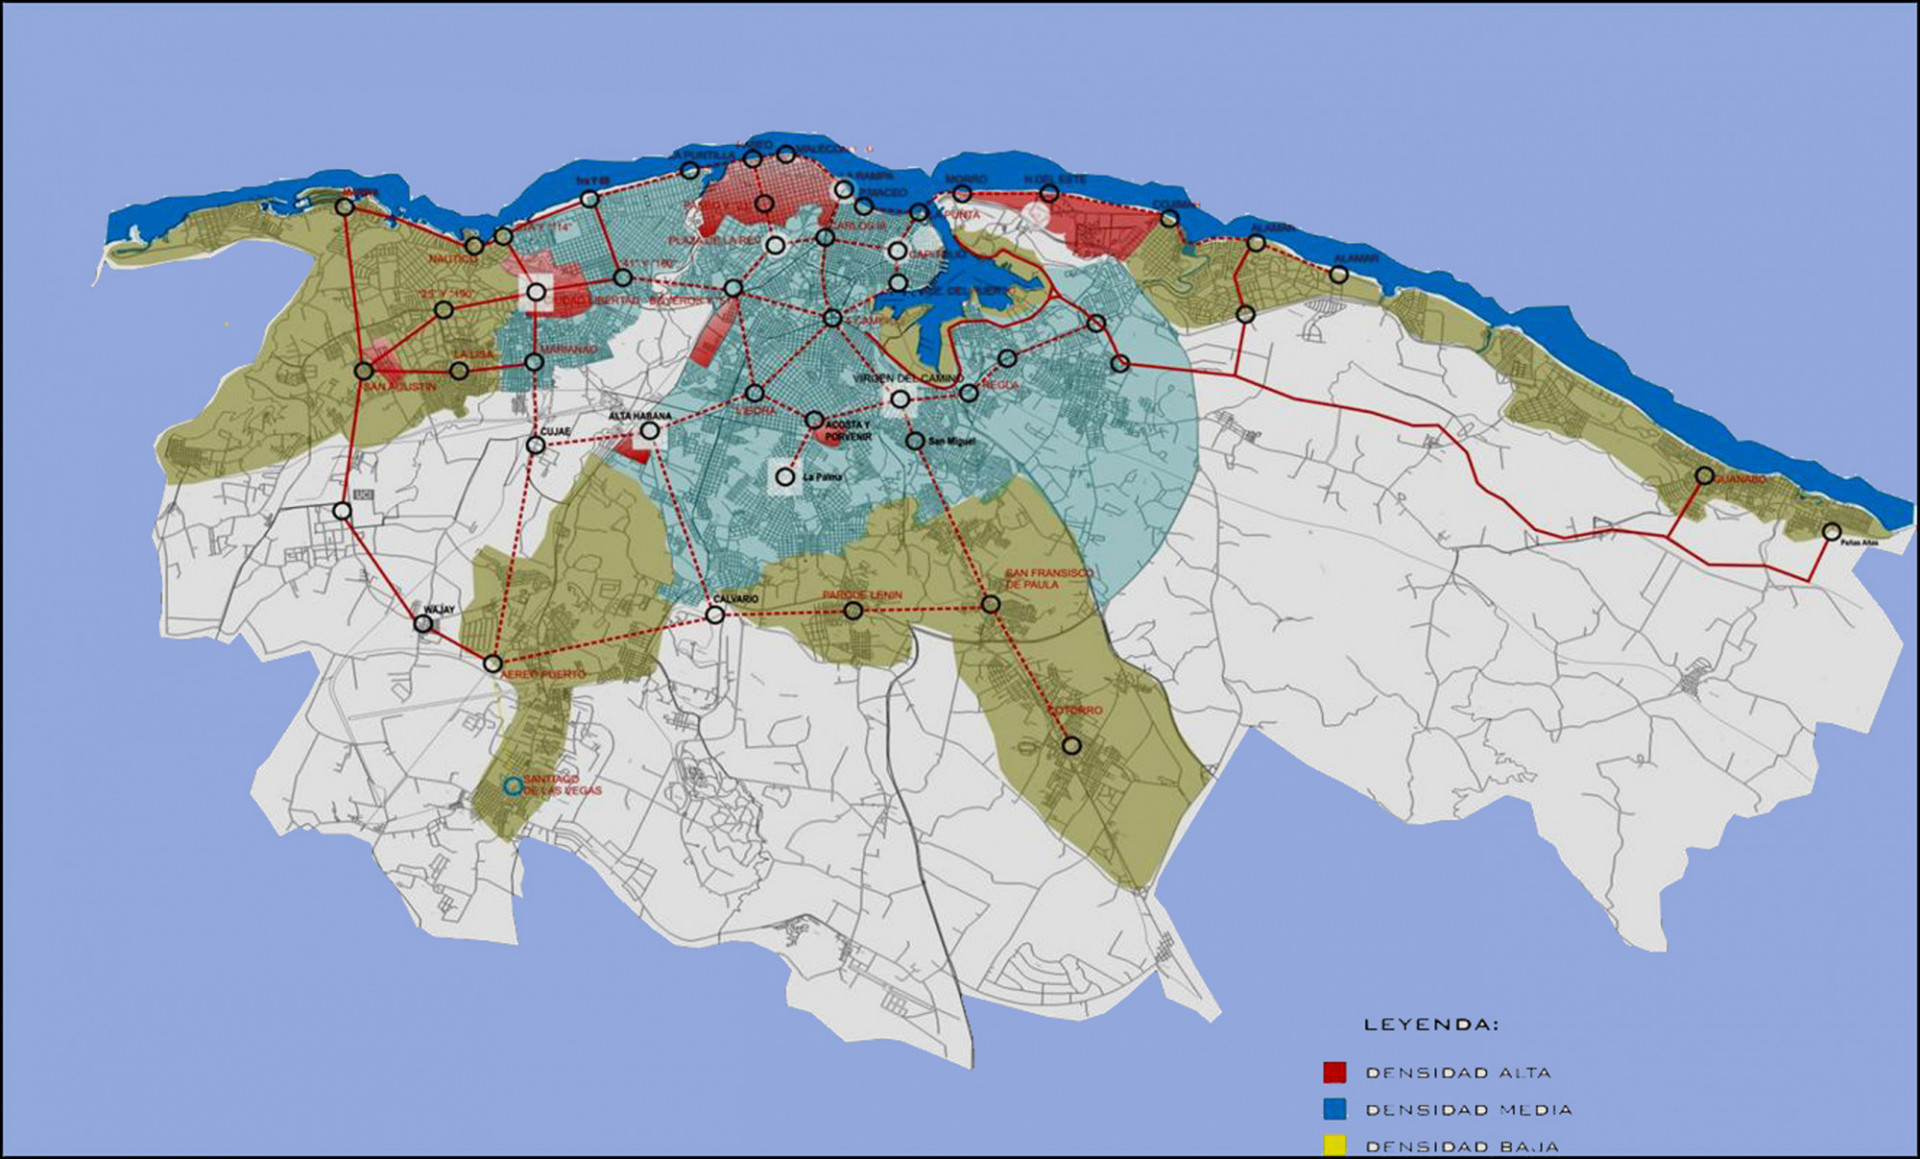Select the AEROPUERTO circle marker

click(493, 663)
